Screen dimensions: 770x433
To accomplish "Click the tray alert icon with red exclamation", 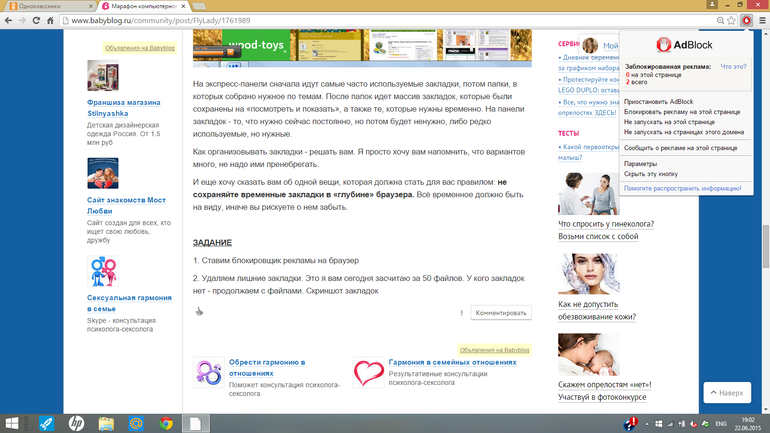I will point(631,423).
